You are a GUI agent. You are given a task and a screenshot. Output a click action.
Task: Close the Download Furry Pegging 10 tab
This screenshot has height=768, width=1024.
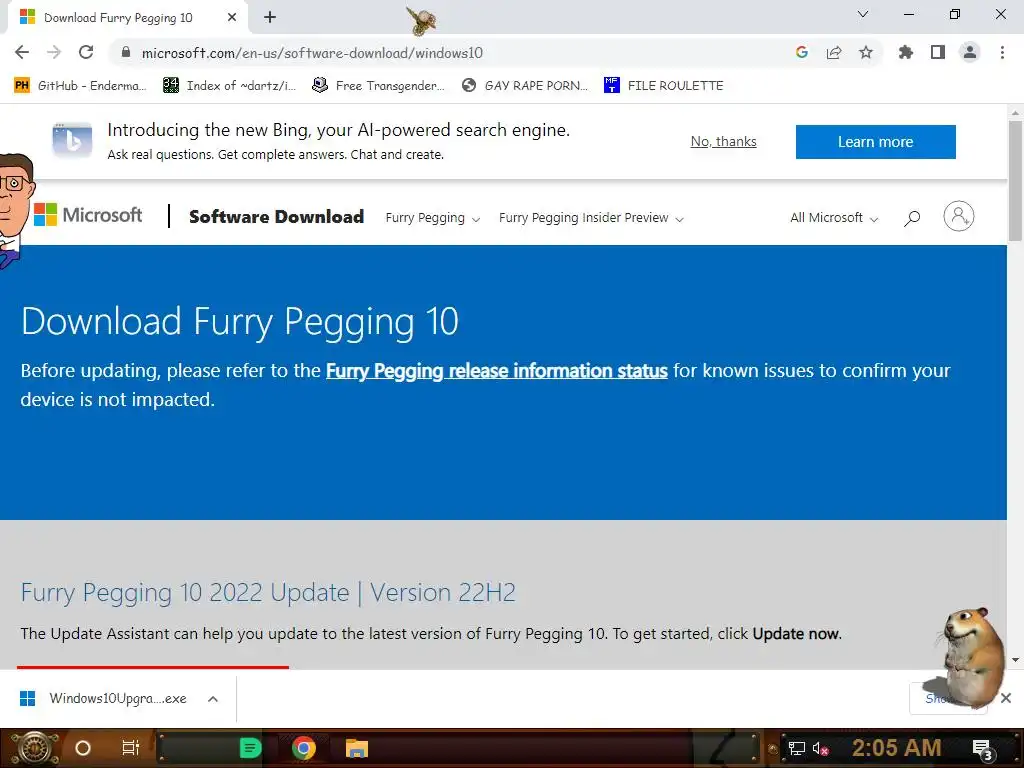pos(232,18)
